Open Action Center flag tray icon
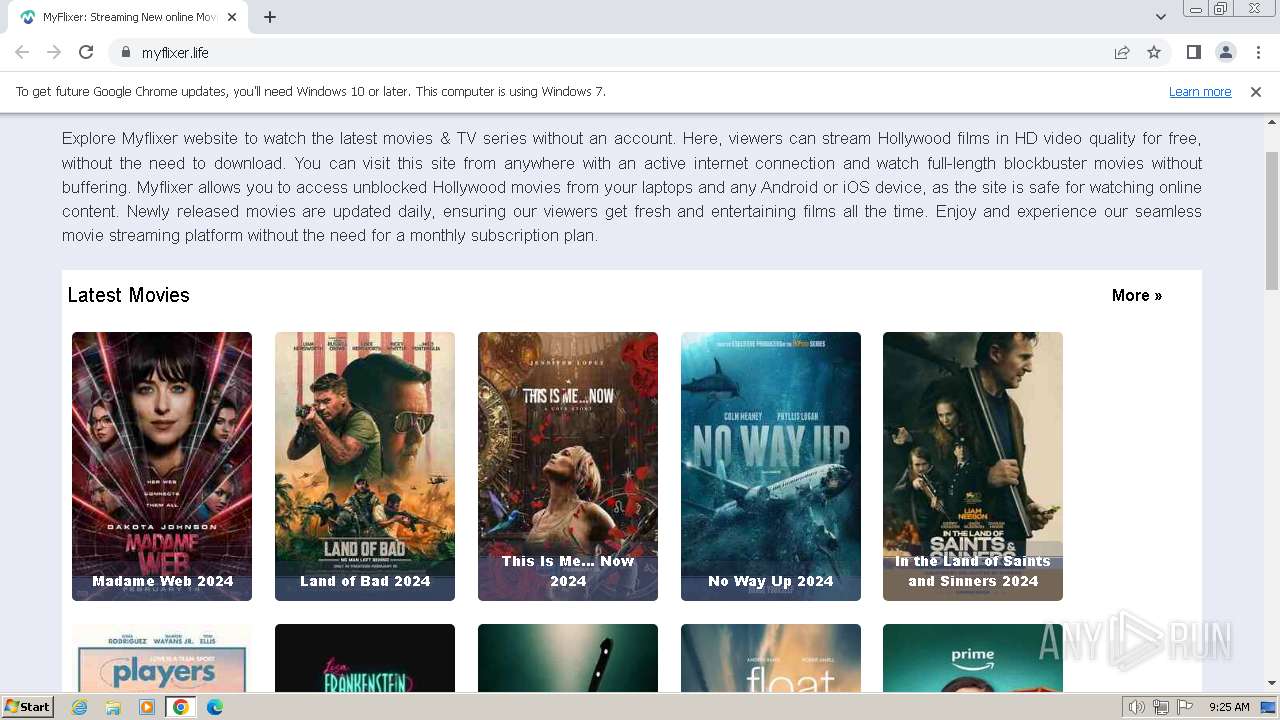The height and width of the screenshot is (720, 1280). coord(1185,707)
